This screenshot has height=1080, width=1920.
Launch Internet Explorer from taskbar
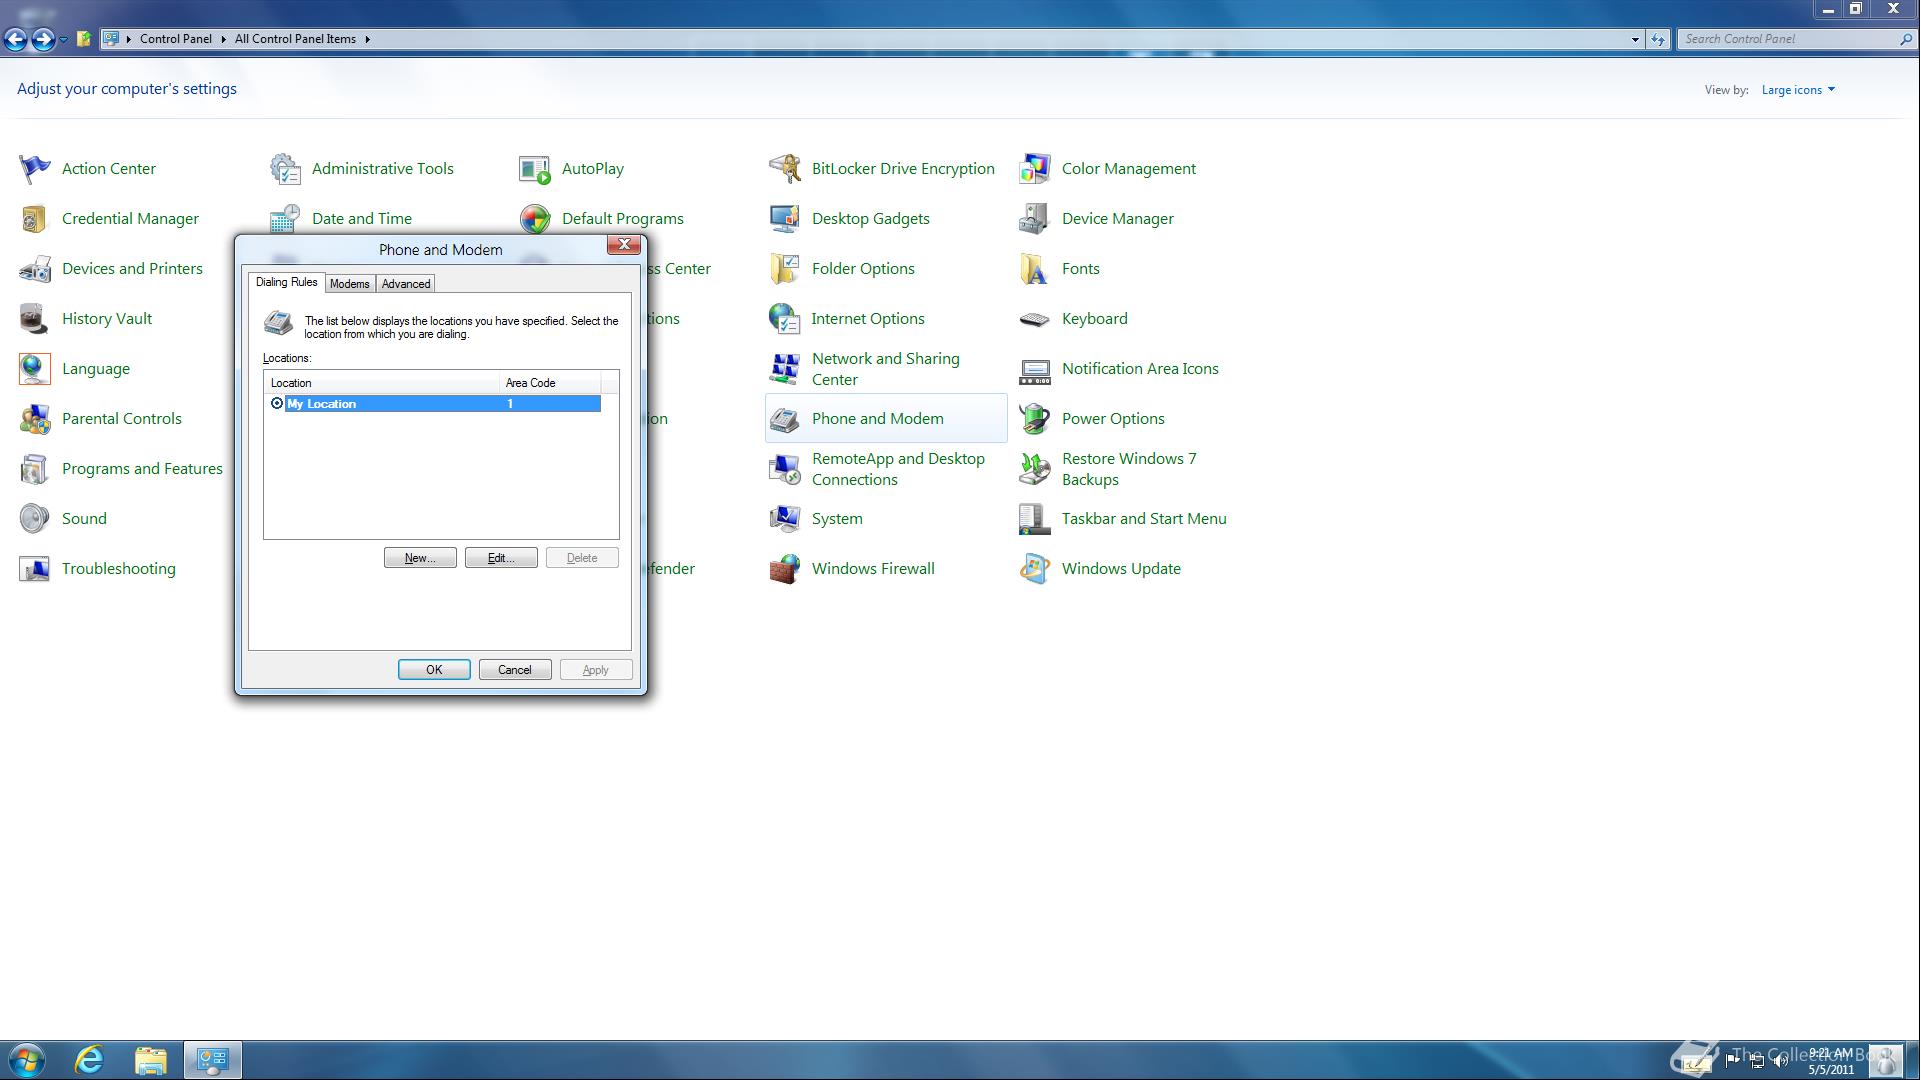click(x=89, y=1060)
